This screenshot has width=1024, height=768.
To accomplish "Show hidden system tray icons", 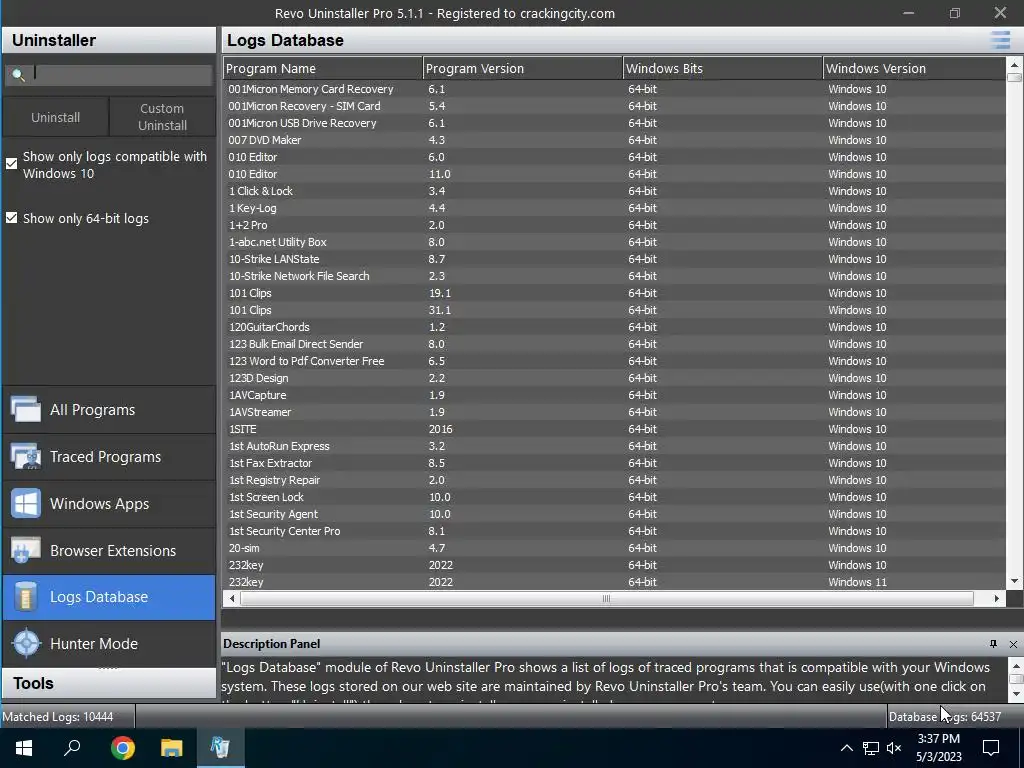I will pos(846,748).
